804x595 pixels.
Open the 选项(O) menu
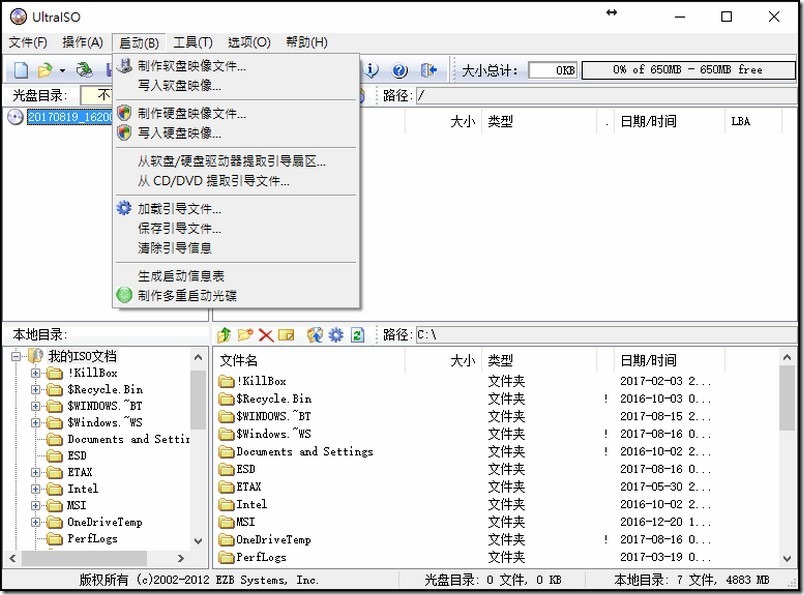(x=249, y=43)
